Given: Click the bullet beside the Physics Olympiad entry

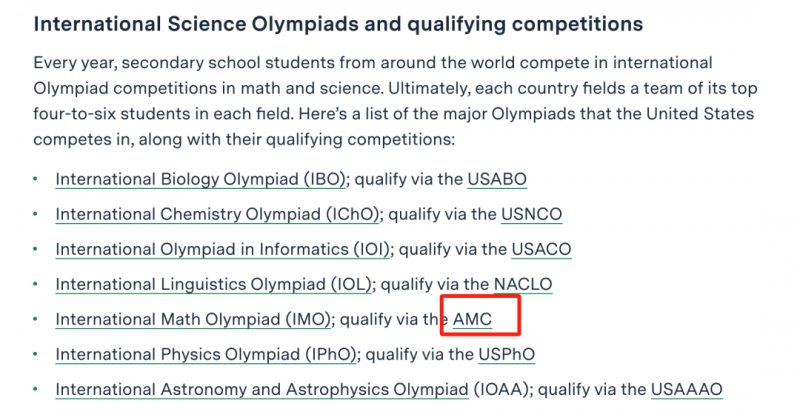Looking at the screenshot, I should 35,354.
